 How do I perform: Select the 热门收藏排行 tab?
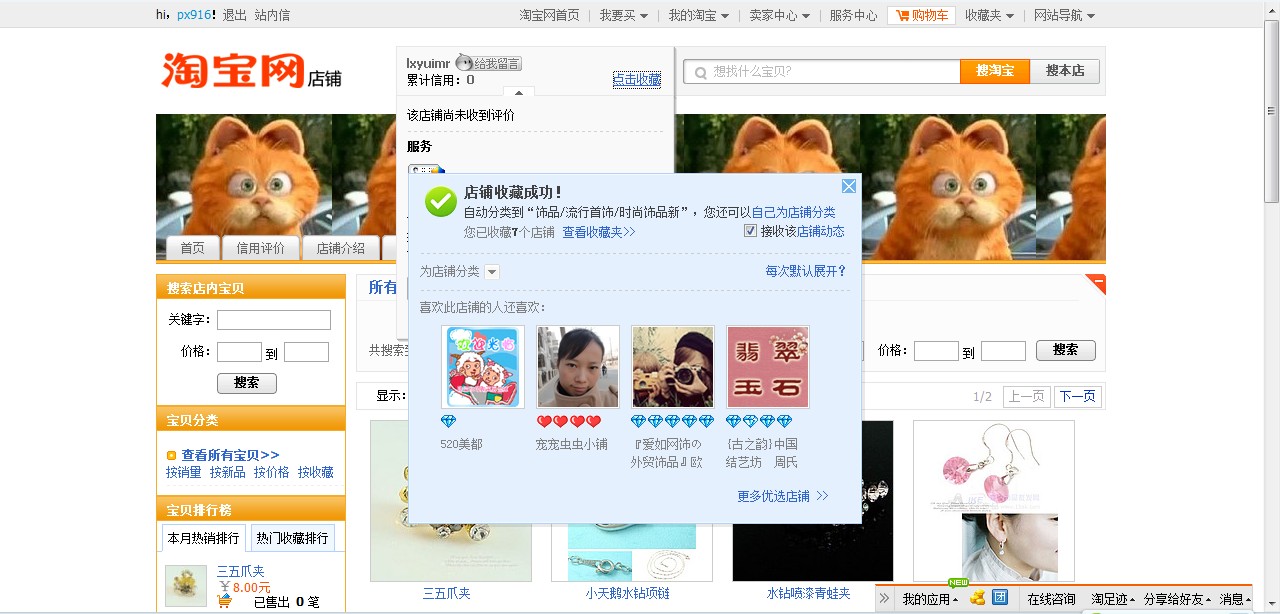coord(292,538)
